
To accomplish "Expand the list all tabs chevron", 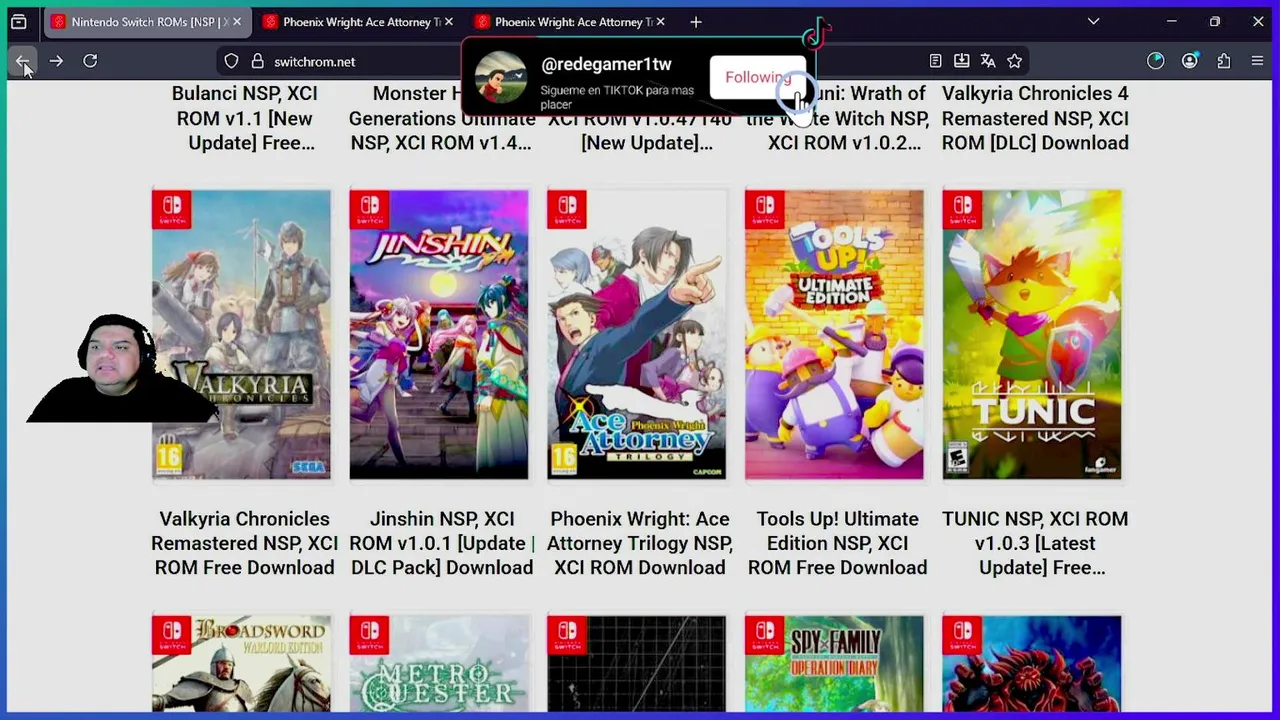I will coord(1093,22).
